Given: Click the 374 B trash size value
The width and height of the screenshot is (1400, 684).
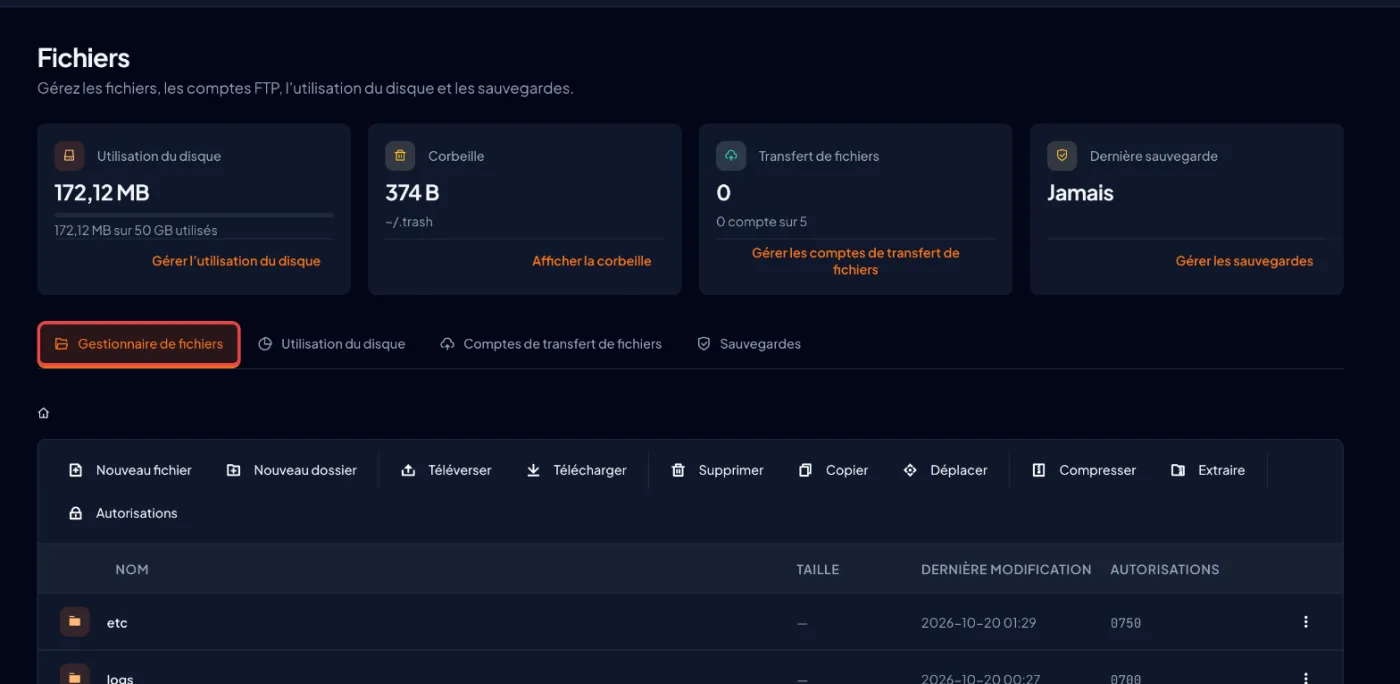Looking at the screenshot, I should point(412,192).
